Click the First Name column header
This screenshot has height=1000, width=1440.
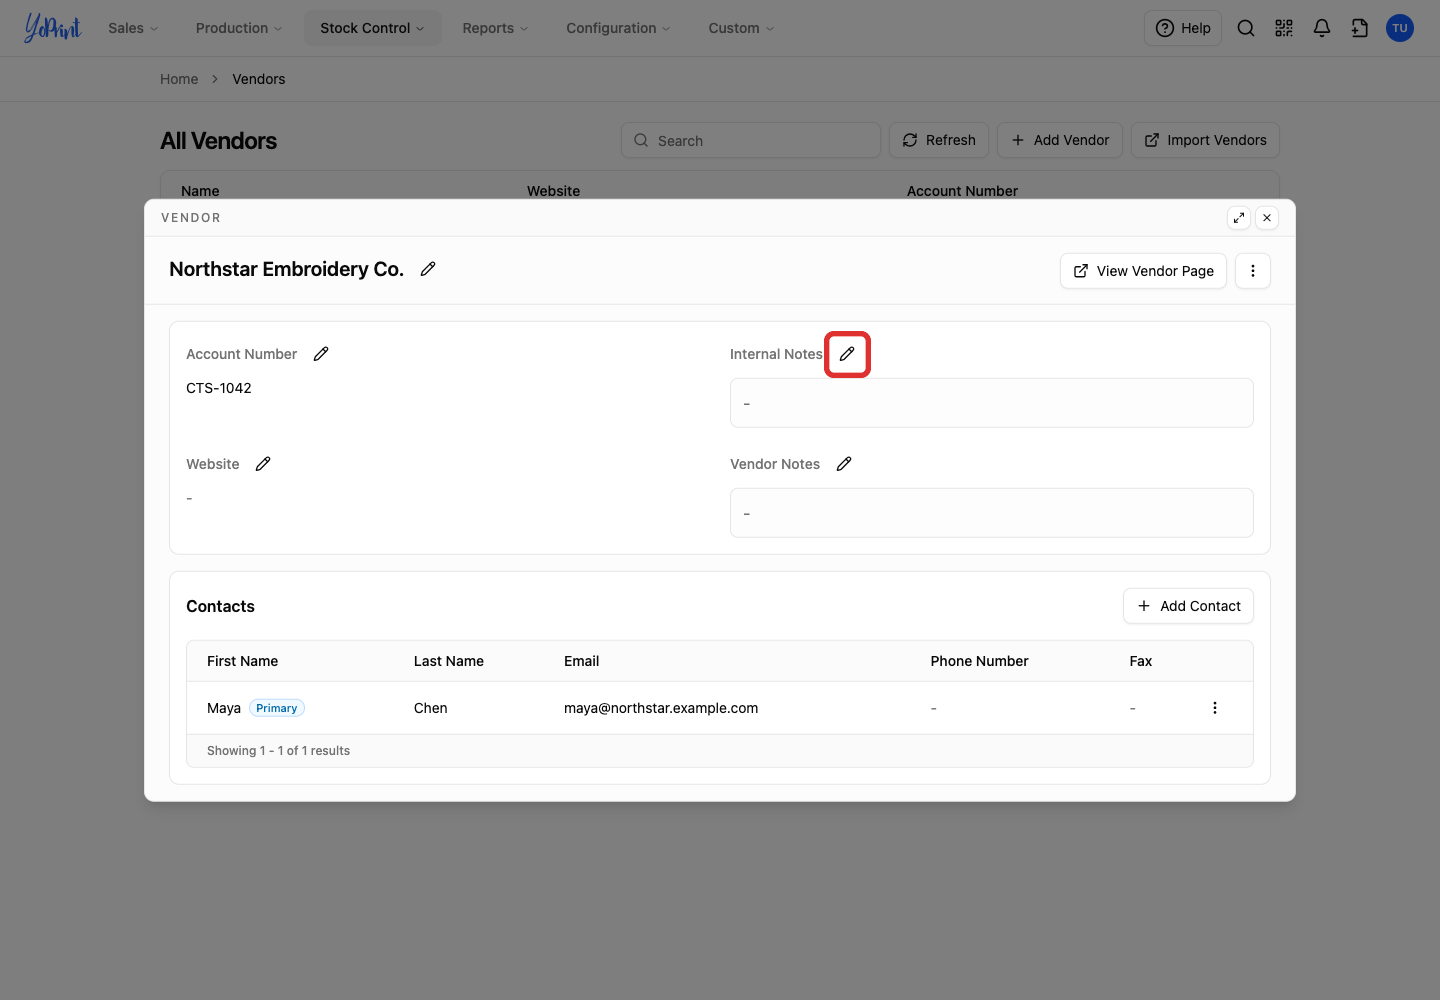click(x=243, y=661)
